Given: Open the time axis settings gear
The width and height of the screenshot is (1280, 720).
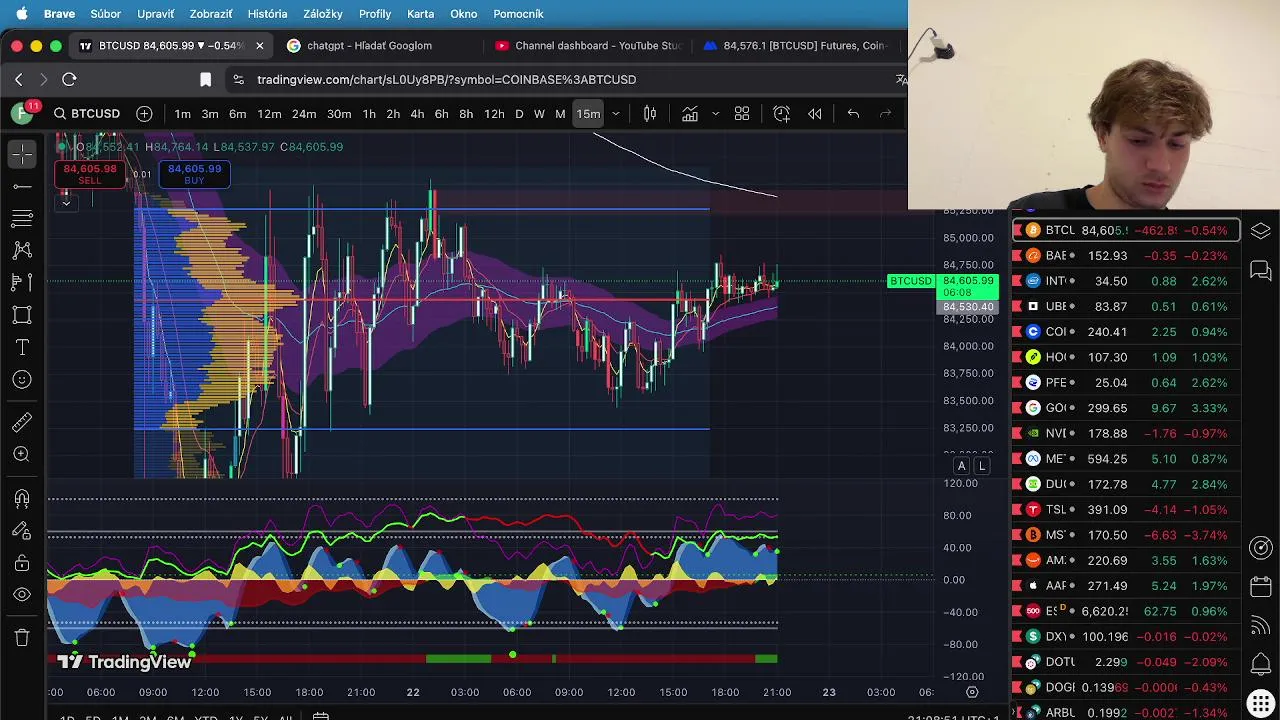Looking at the screenshot, I should tap(972, 692).
